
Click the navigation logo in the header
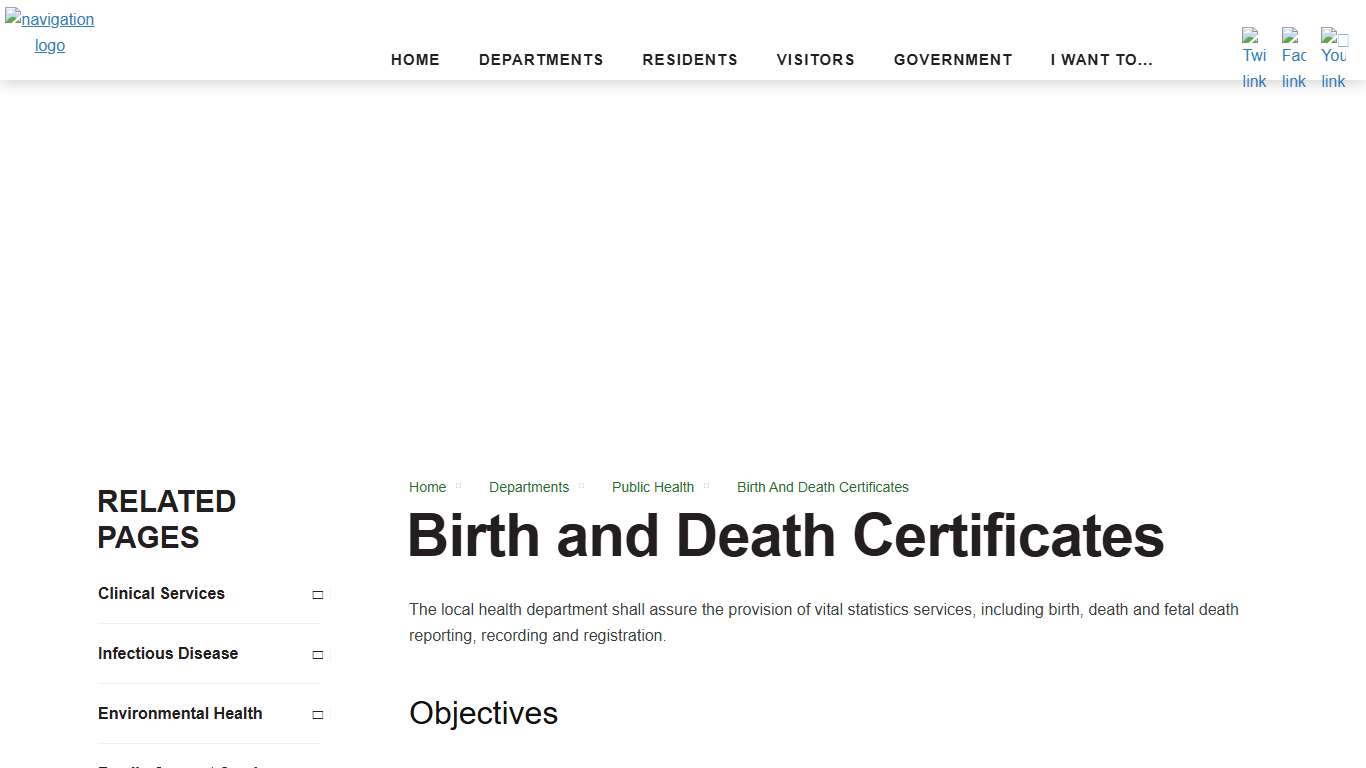(50, 32)
